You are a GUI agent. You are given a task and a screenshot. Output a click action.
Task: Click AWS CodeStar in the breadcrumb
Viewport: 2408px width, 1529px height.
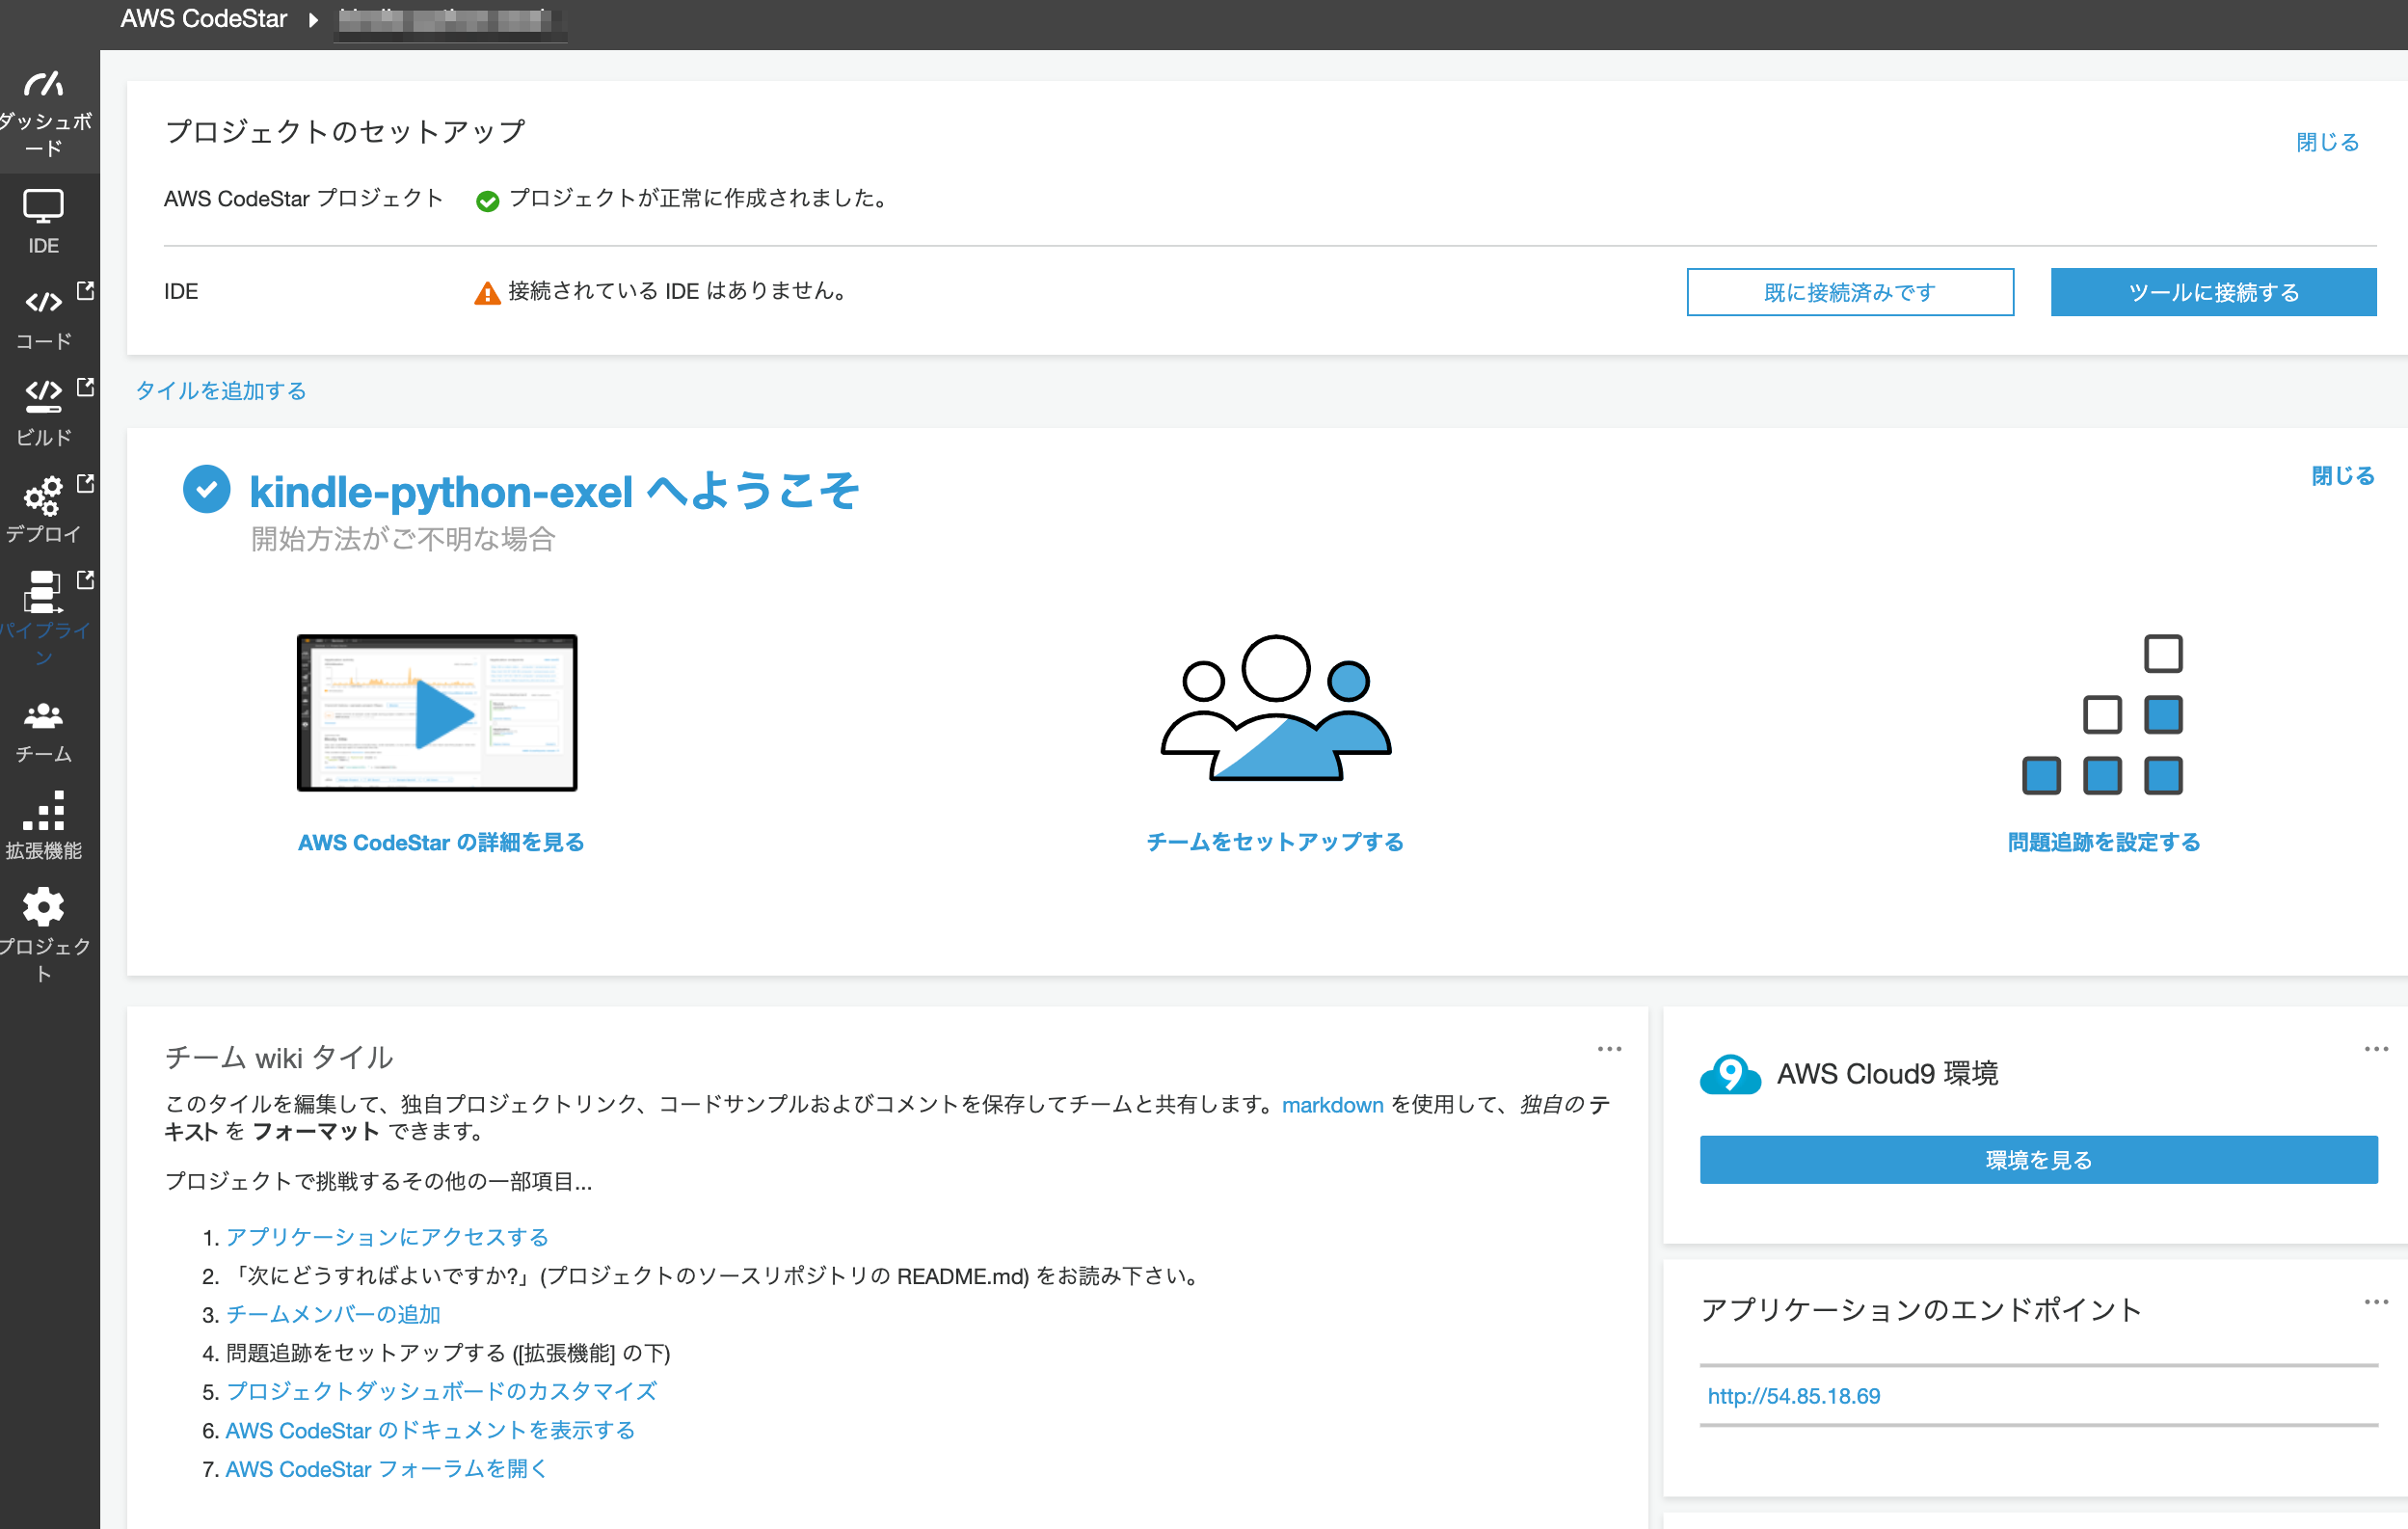pyautogui.click(x=204, y=19)
